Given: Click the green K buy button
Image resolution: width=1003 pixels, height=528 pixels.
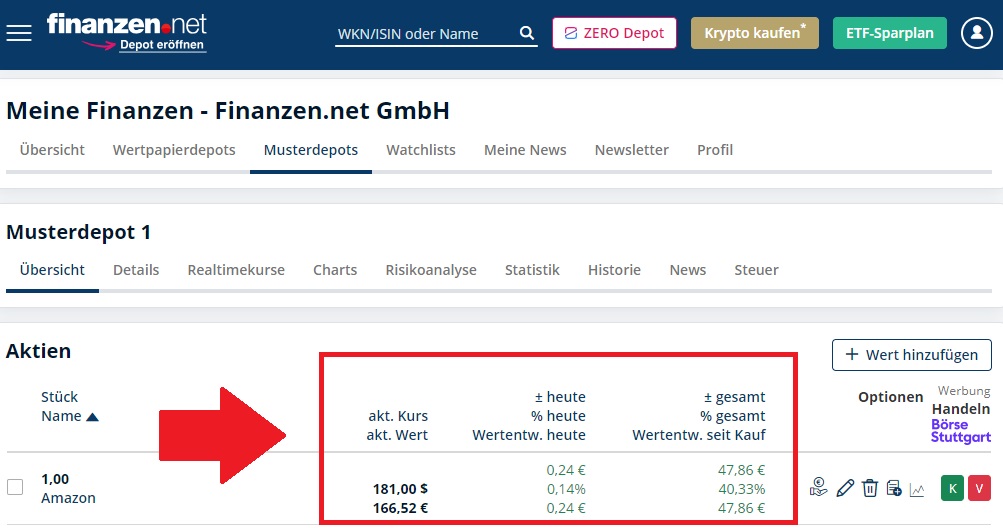Looking at the screenshot, I should [x=952, y=488].
